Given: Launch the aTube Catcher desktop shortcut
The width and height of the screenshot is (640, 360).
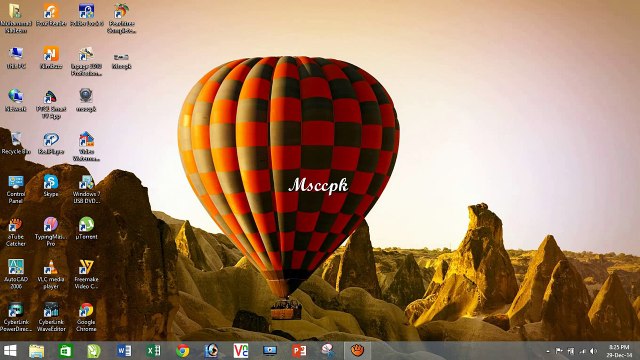Looking at the screenshot, I should tap(16, 232).
